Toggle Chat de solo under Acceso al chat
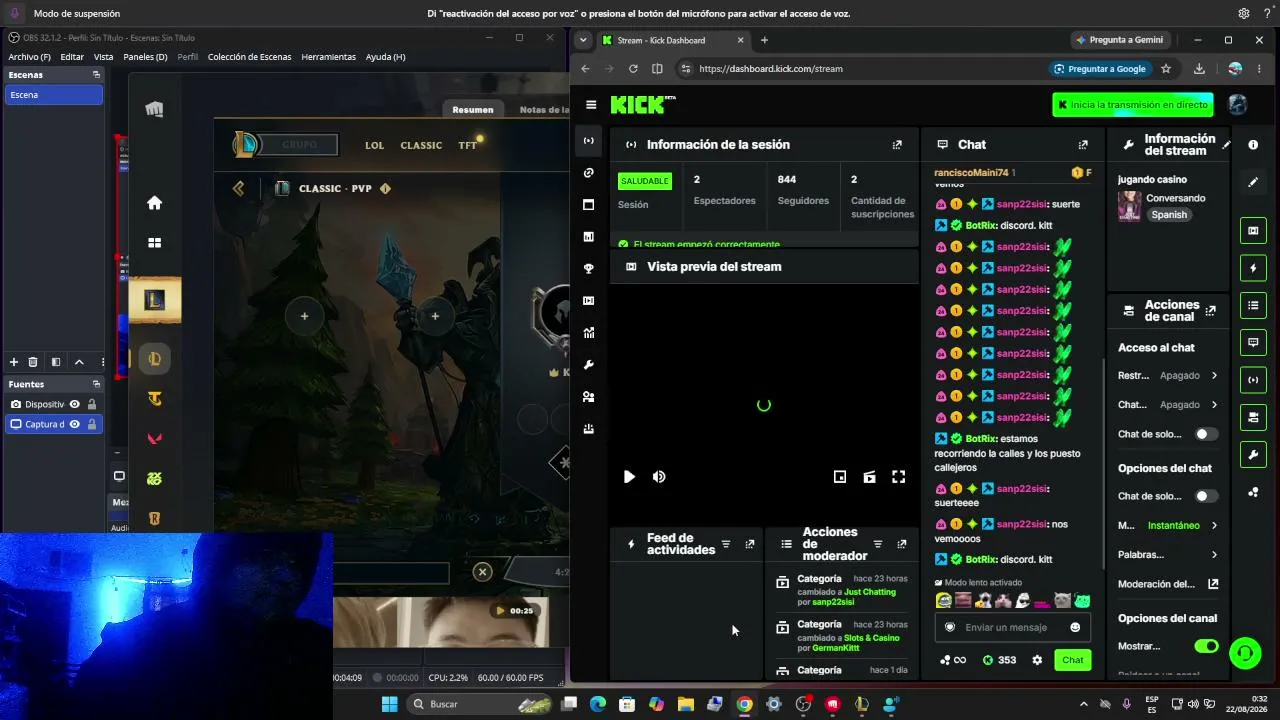Viewport: 1280px width, 720px height. point(1206,434)
